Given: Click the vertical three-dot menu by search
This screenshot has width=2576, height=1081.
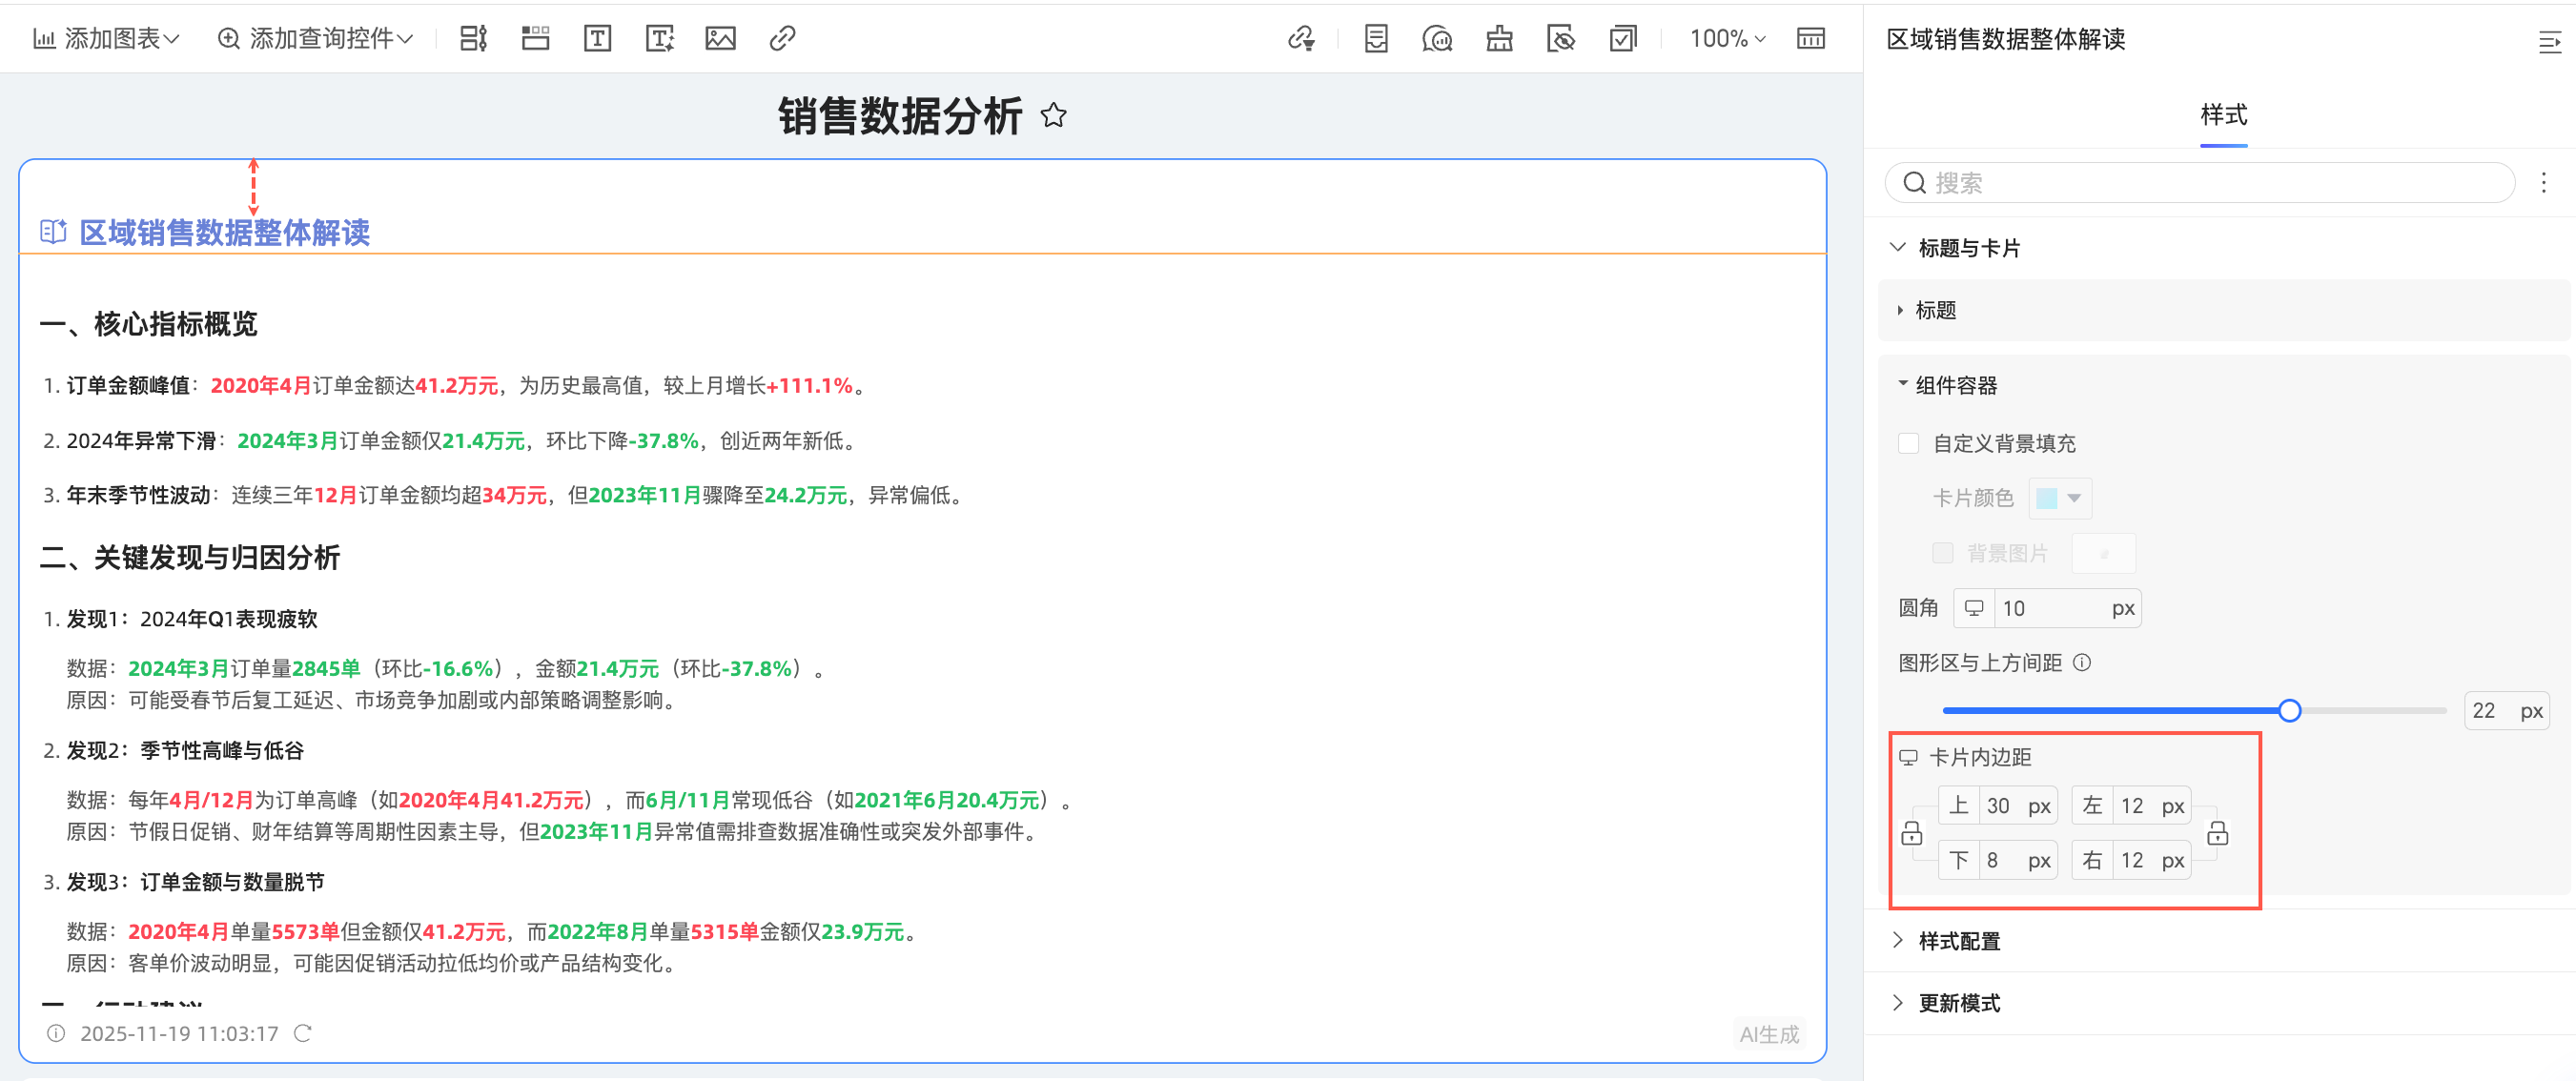Looking at the screenshot, I should pyautogui.click(x=2543, y=182).
